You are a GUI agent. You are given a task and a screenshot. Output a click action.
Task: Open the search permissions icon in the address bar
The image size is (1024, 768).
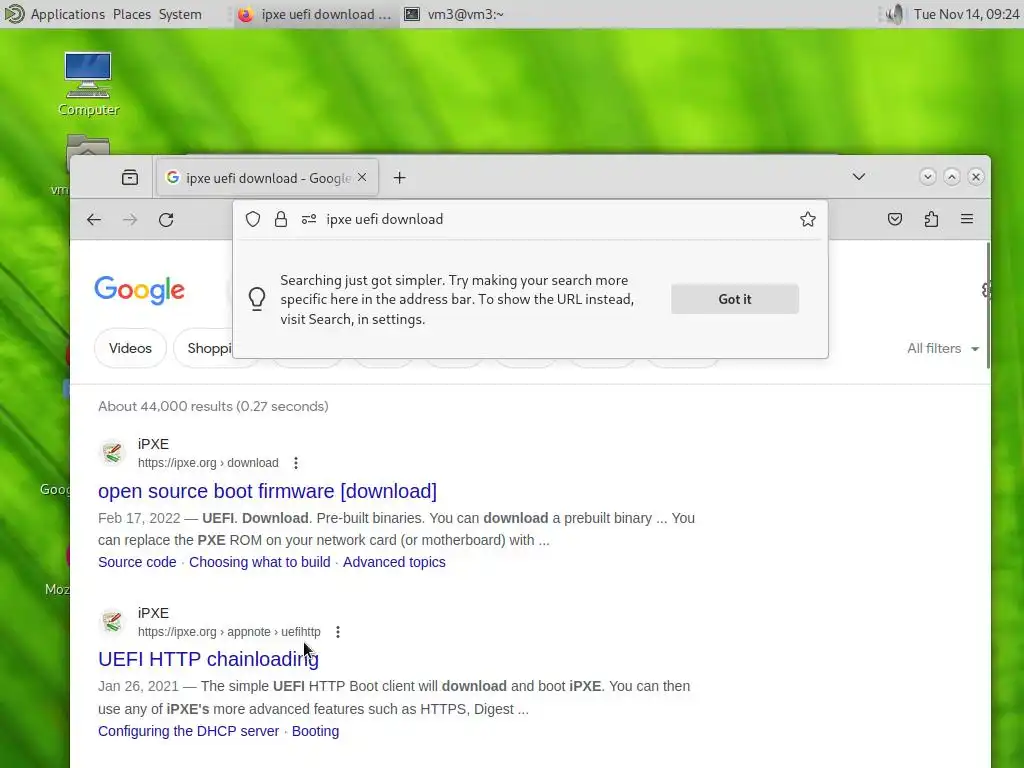pos(309,219)
